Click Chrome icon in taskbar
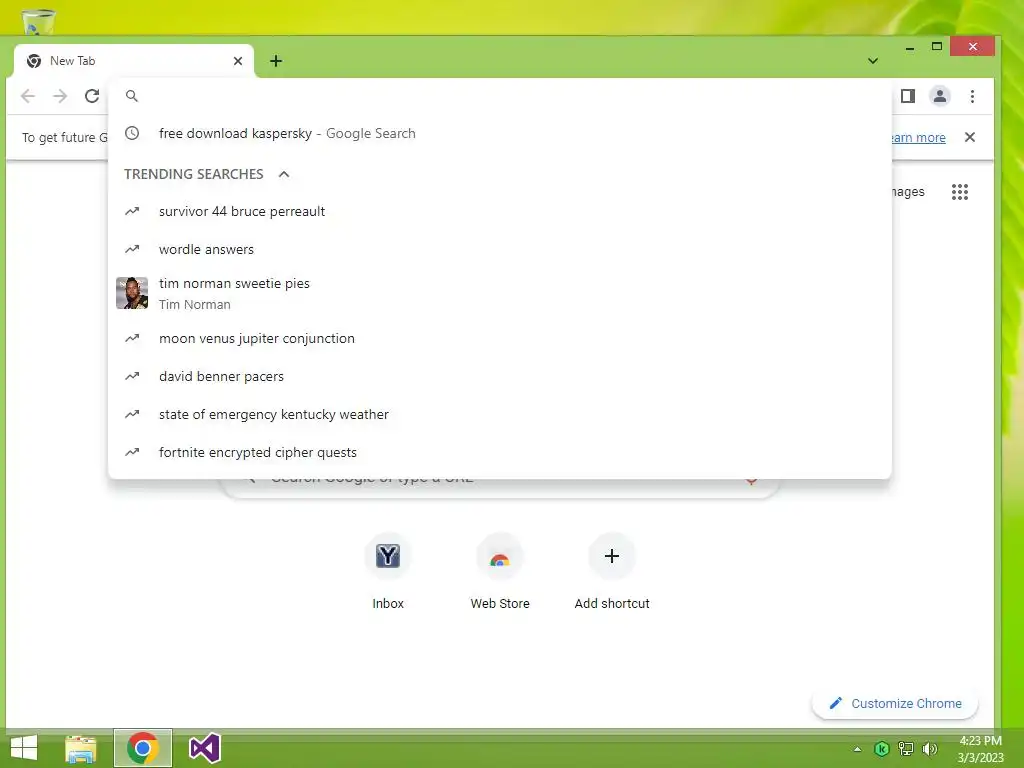1024x768 pixels. pyautogui.click(x=143, y=748)
